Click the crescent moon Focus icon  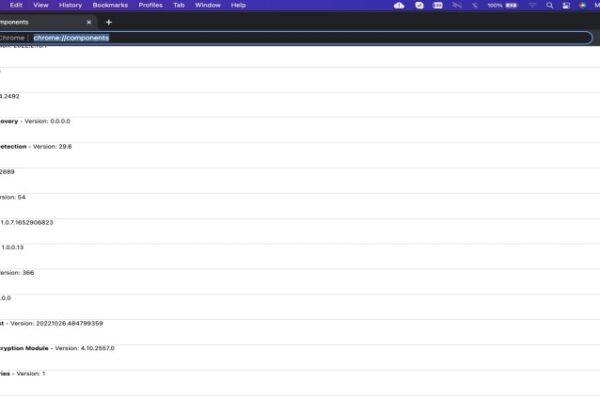coord(475,5)
